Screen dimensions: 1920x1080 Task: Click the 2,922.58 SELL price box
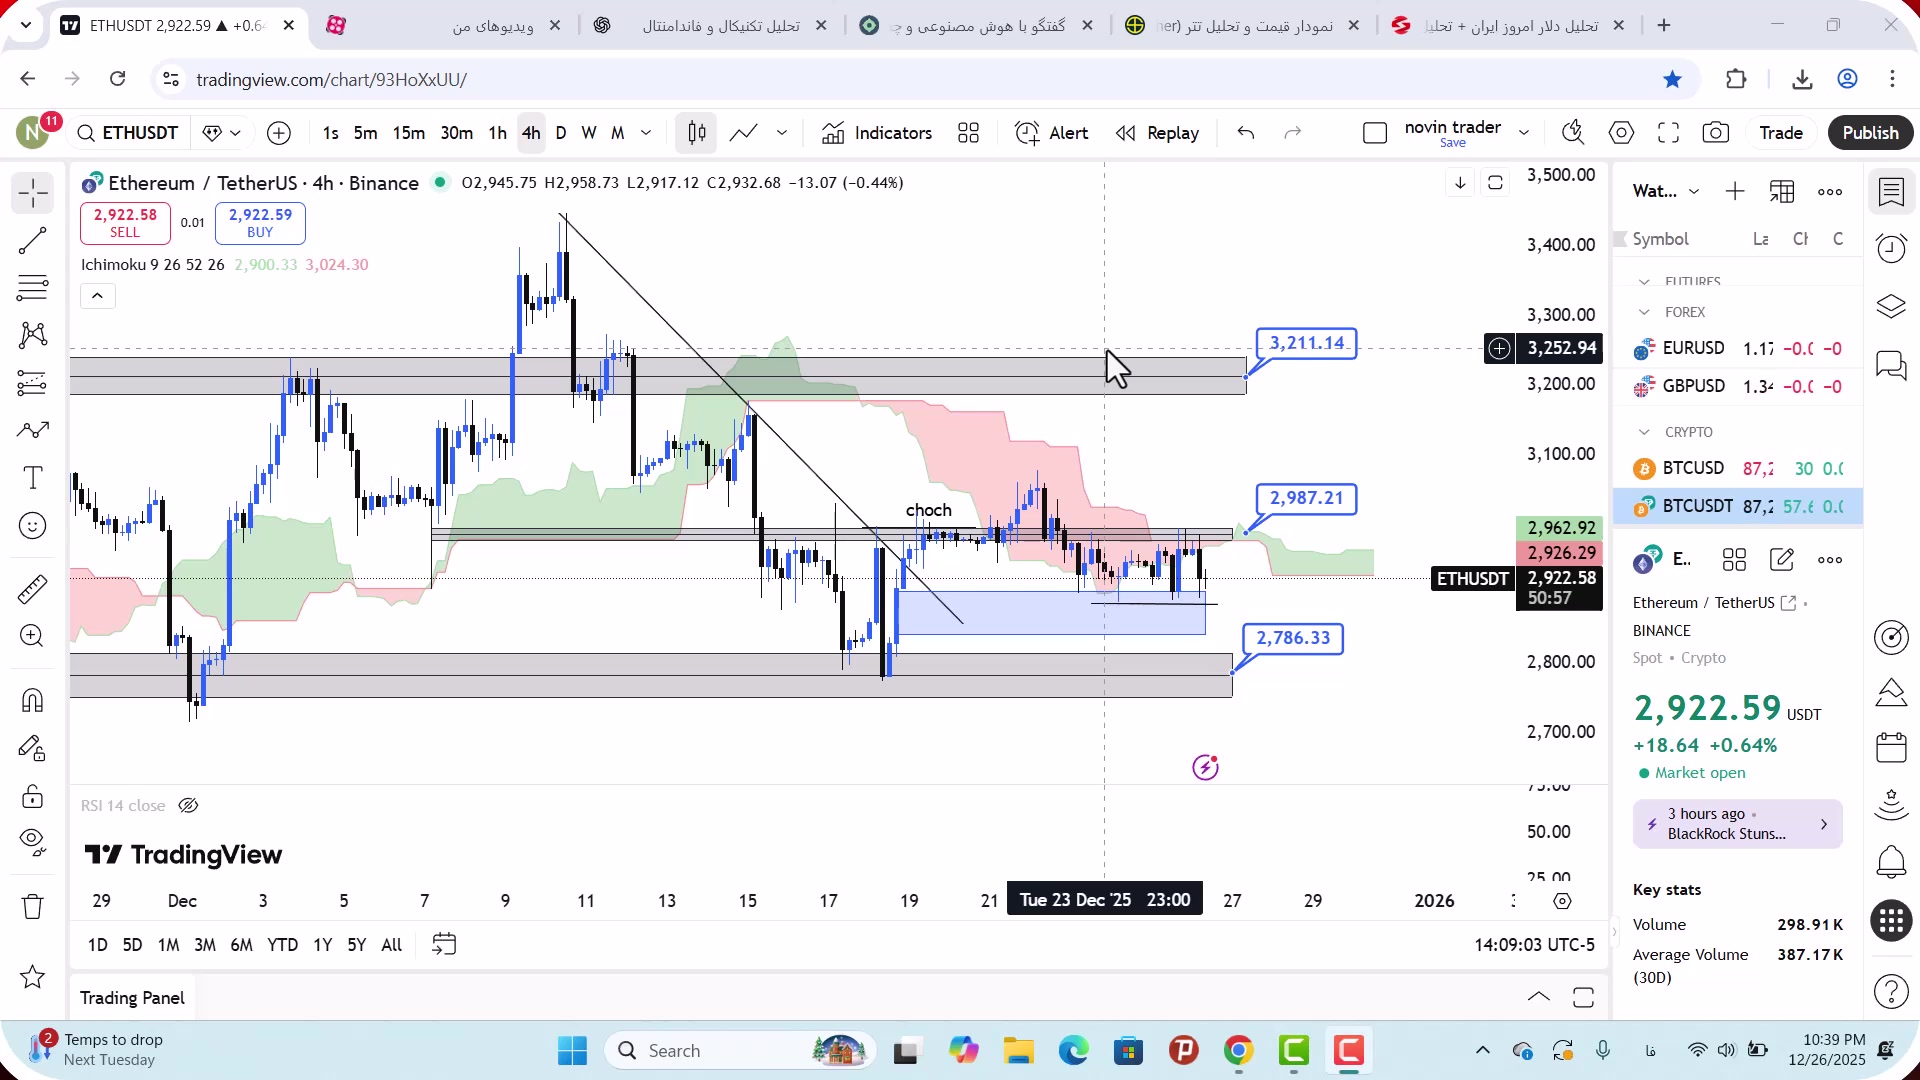coord(125,222)
